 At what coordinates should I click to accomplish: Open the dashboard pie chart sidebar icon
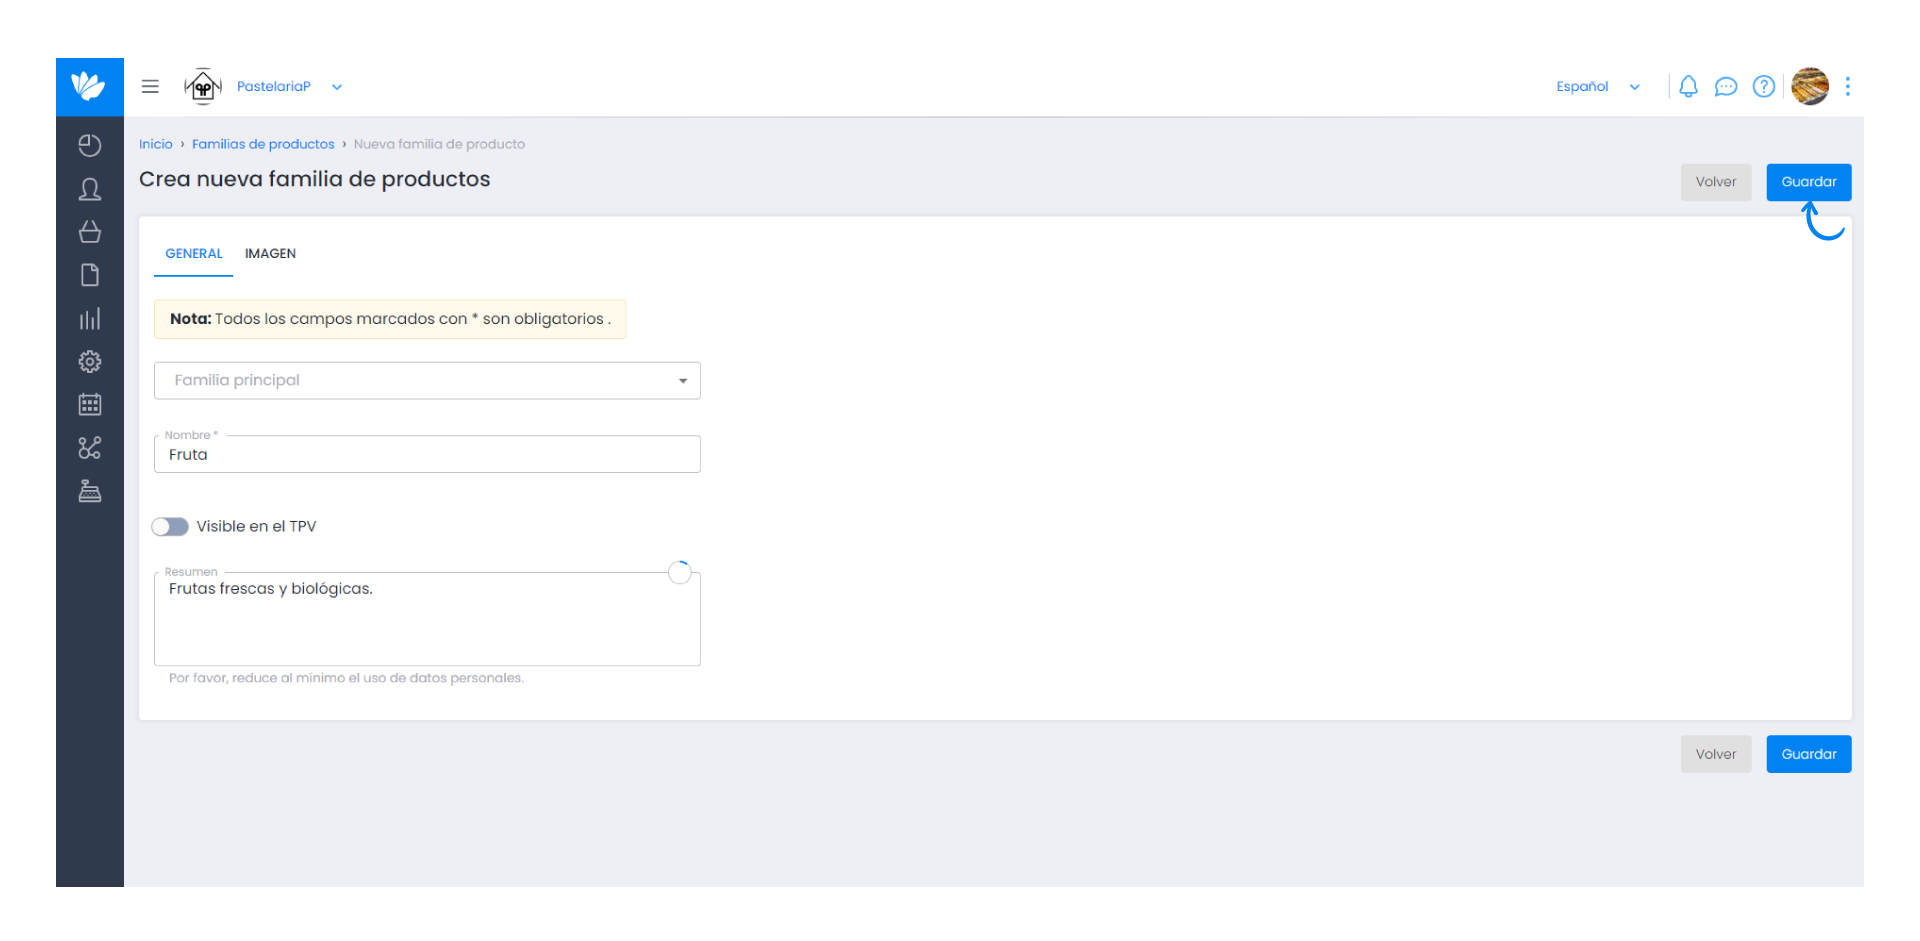(90, 146)
